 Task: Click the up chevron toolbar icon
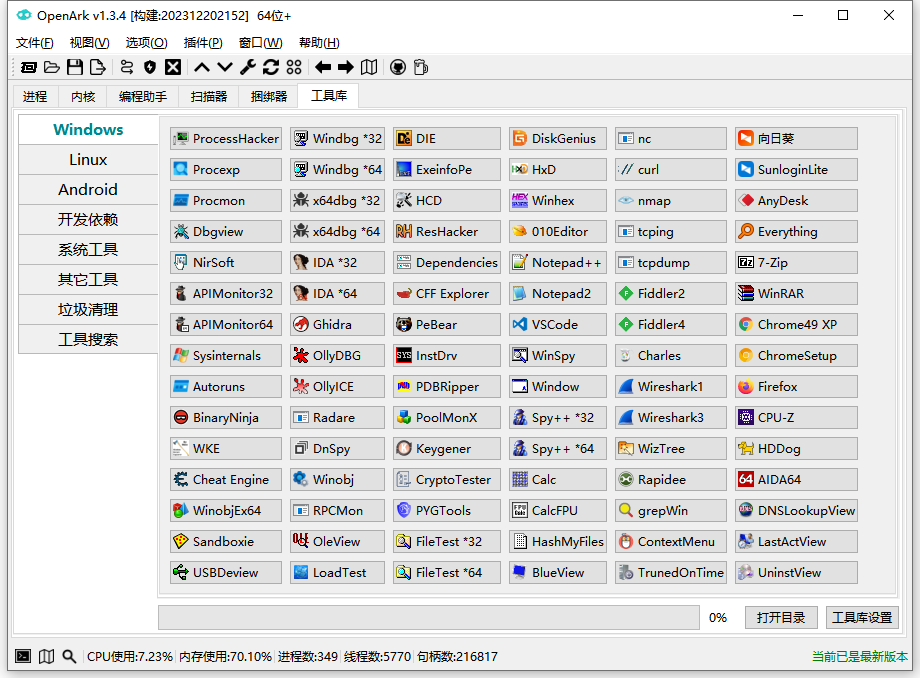tap(202, 67)
